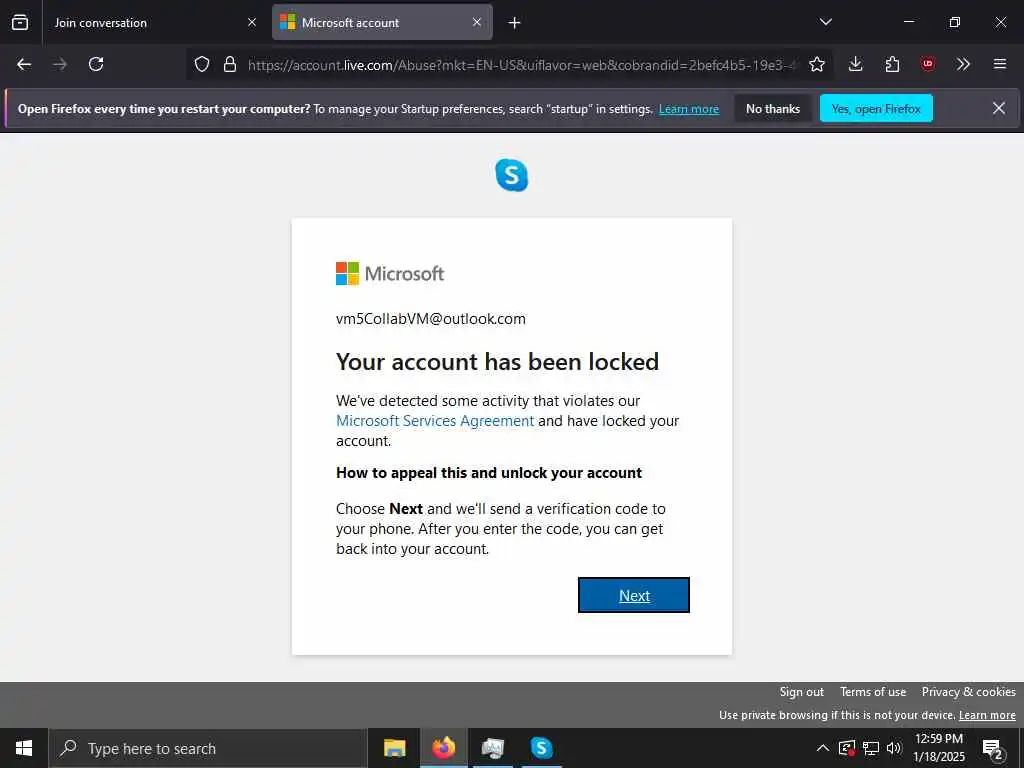The height and width of the screenshot is (768, 1024).
Task: Close the Microsoft account tab
Action: [477, 23]
